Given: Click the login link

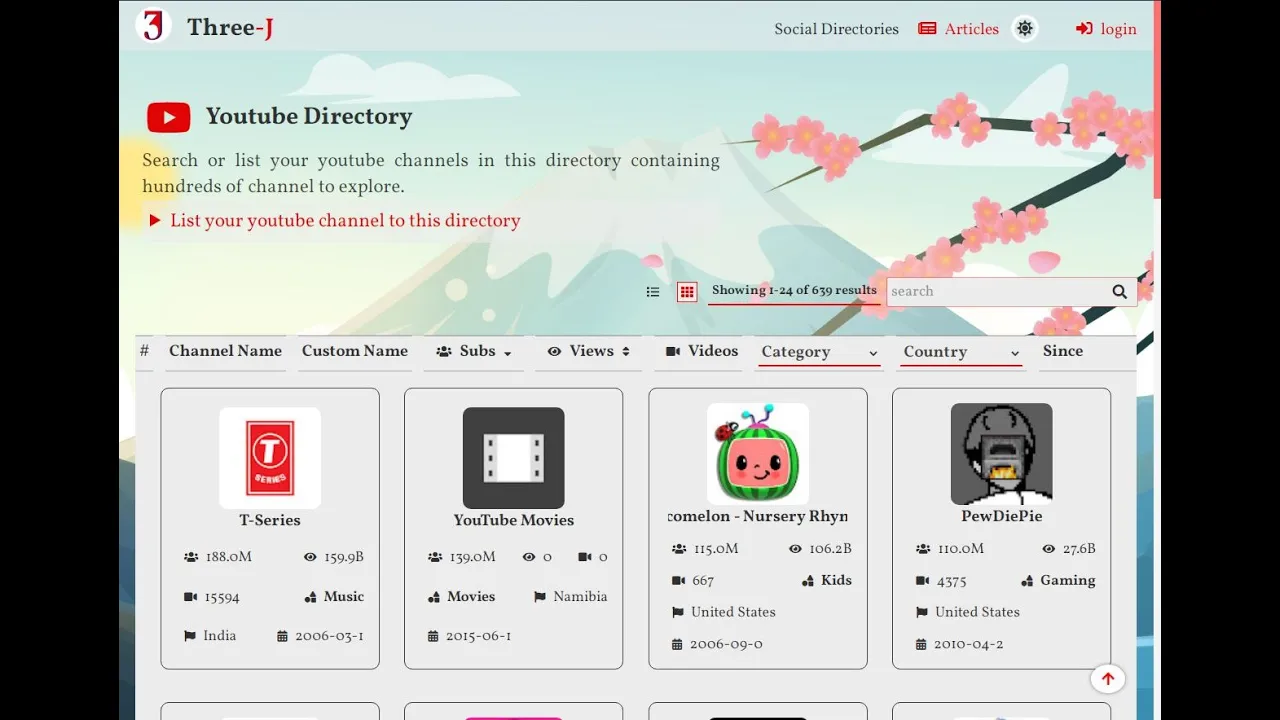Looking at the screenshot, I should point(1106,29).
